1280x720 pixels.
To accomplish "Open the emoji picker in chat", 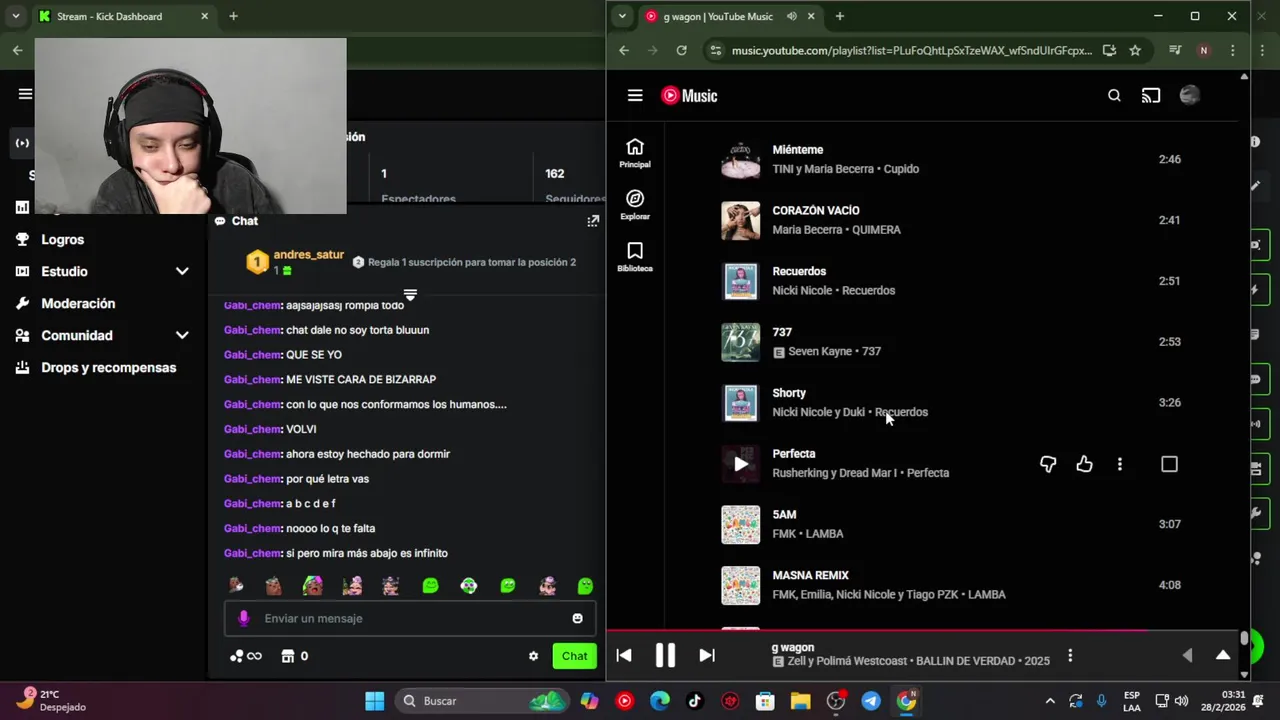I will pyautogui.click(x=577, y=618).
